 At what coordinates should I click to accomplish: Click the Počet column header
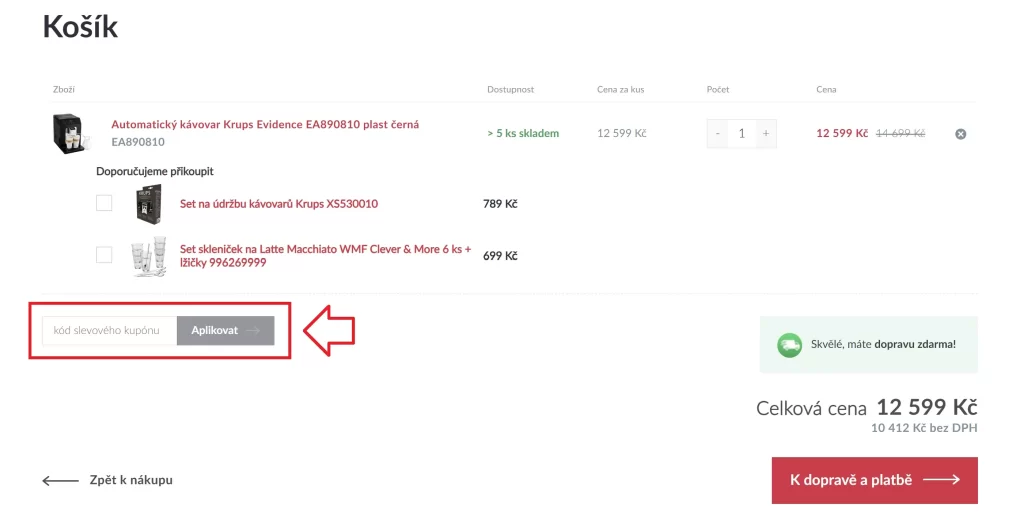click(x=718, y=89)
